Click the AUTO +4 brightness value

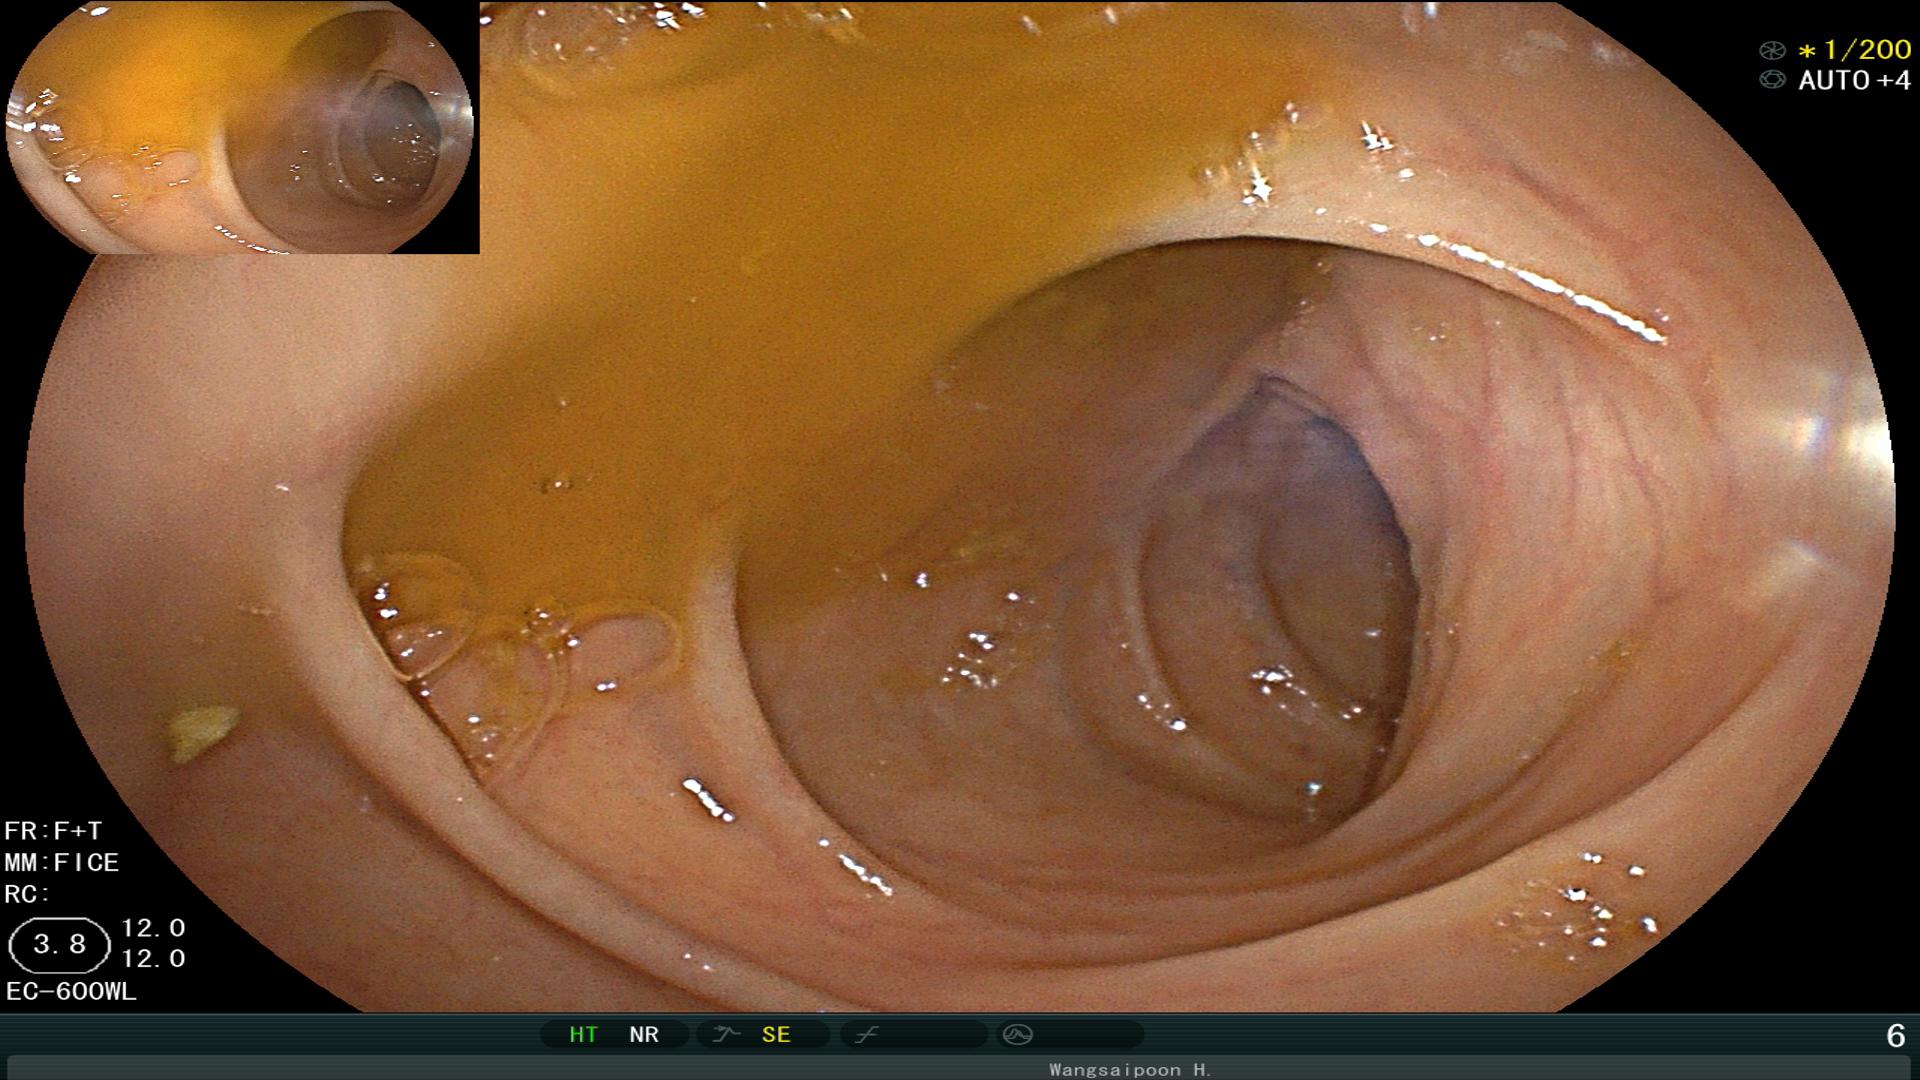(1855, 80)
